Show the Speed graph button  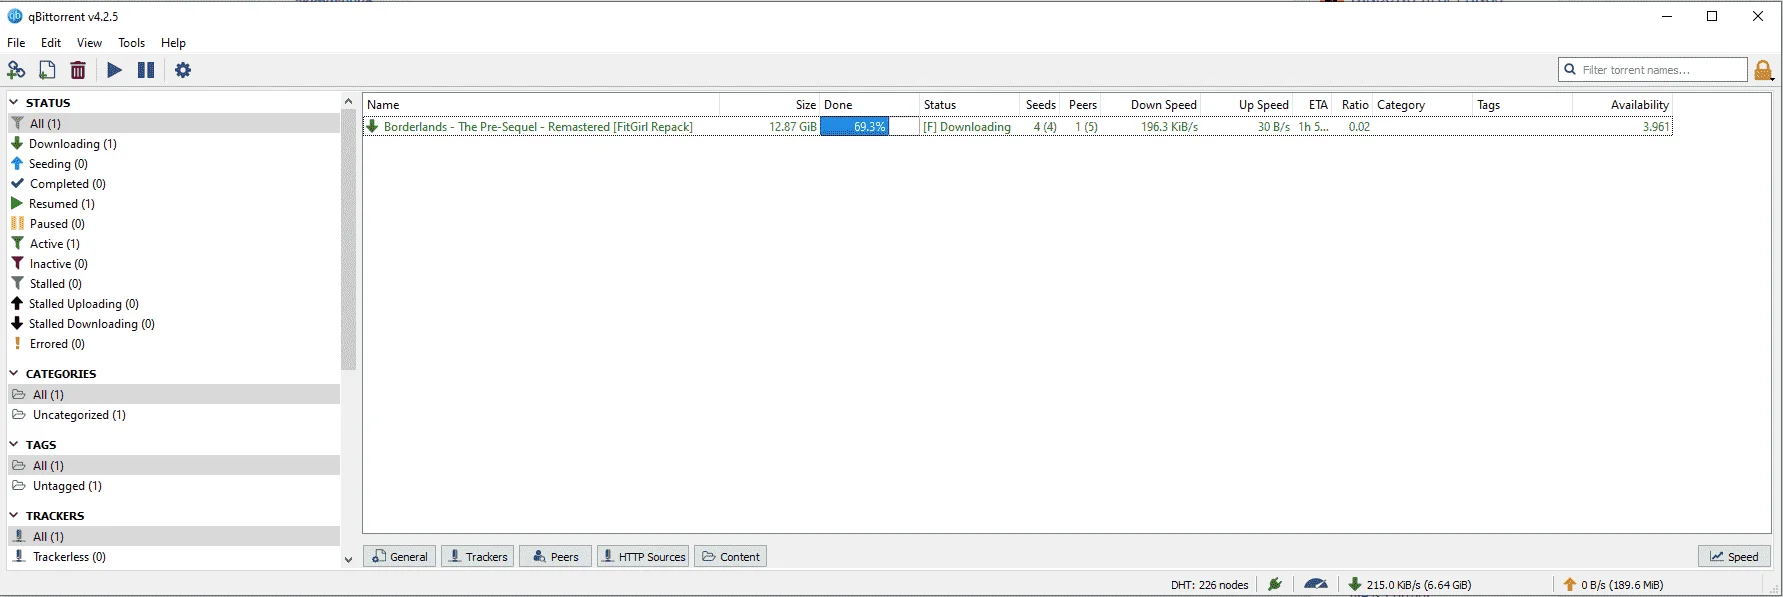[1734, 557]
